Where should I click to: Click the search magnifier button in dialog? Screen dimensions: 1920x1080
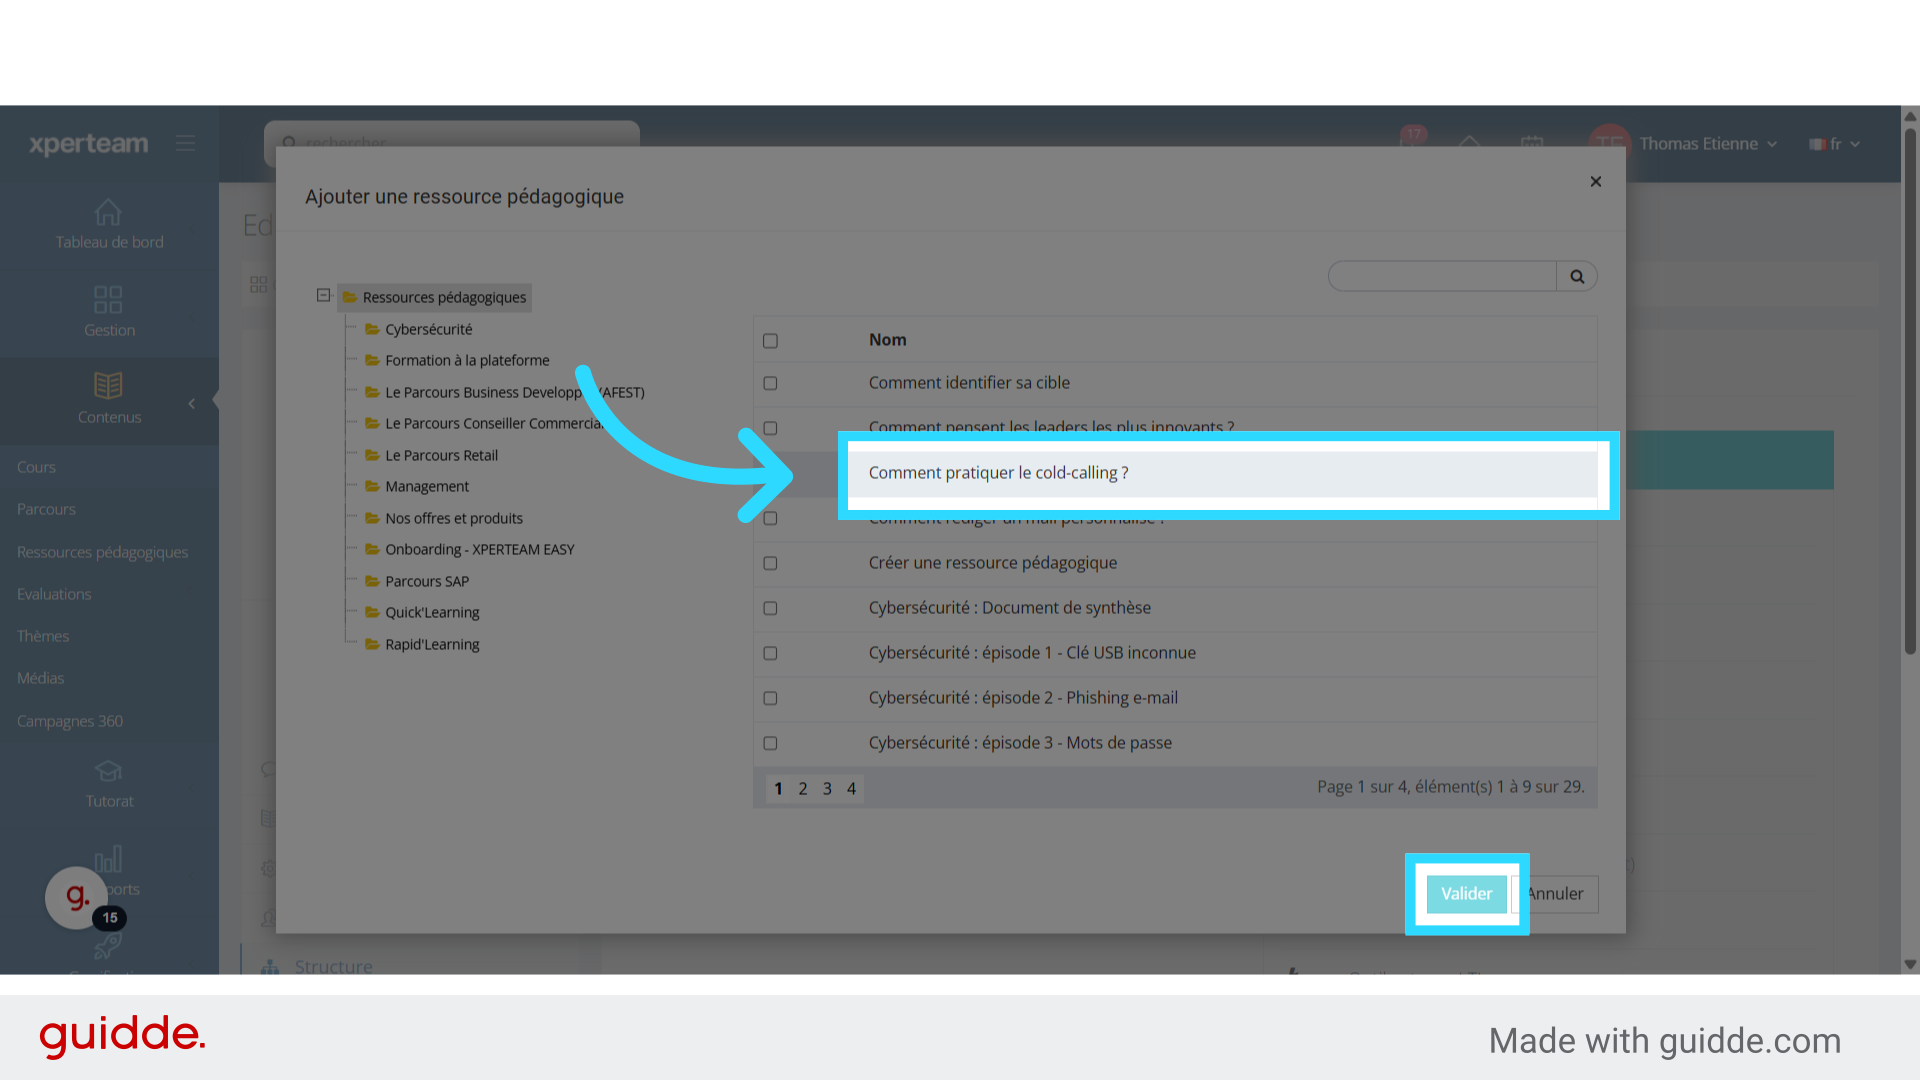click(x=1577, y=277)
